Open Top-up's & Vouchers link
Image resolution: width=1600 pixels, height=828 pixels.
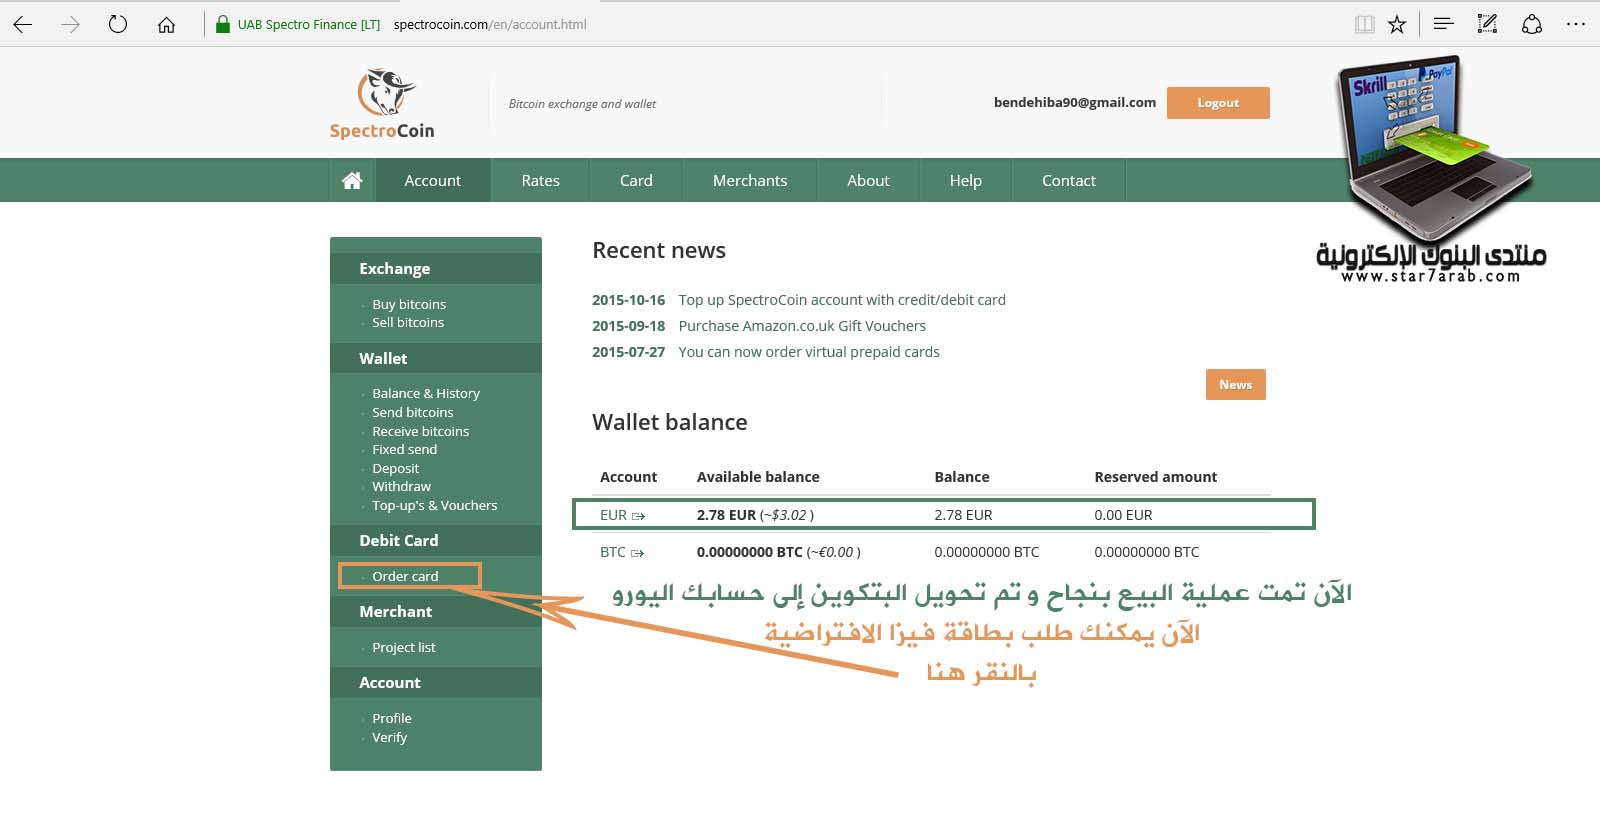[435, 505]
